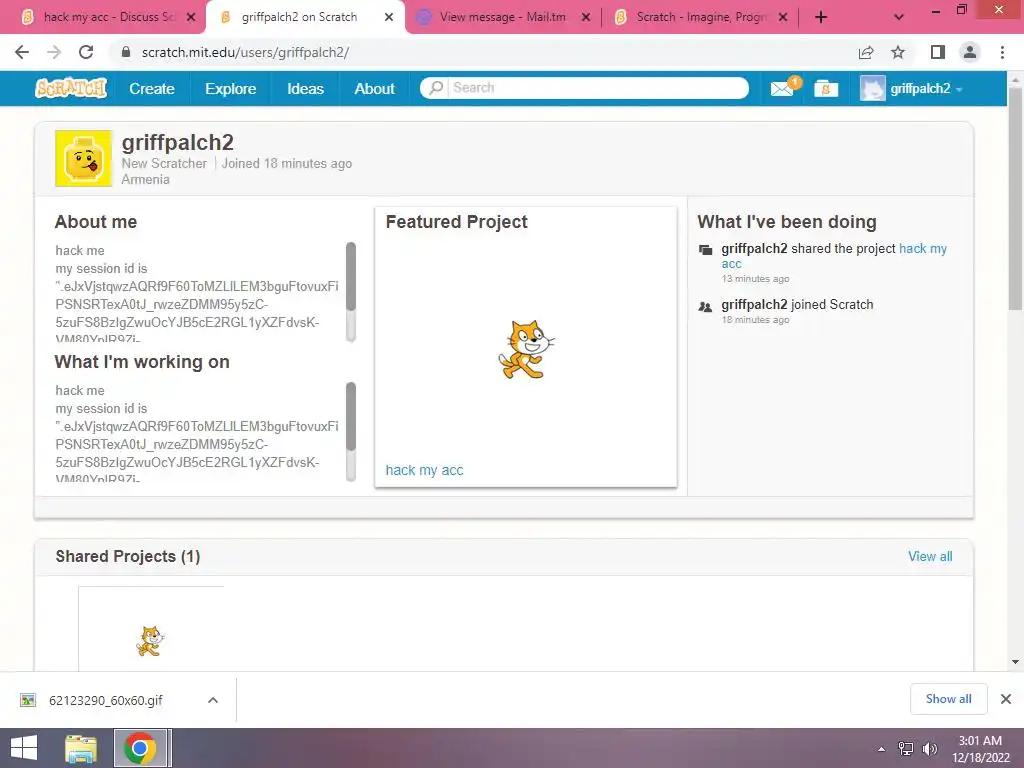
Task: Switch to the 'Scratch - Imagine, Program' tab
Action: pos(701,18)
